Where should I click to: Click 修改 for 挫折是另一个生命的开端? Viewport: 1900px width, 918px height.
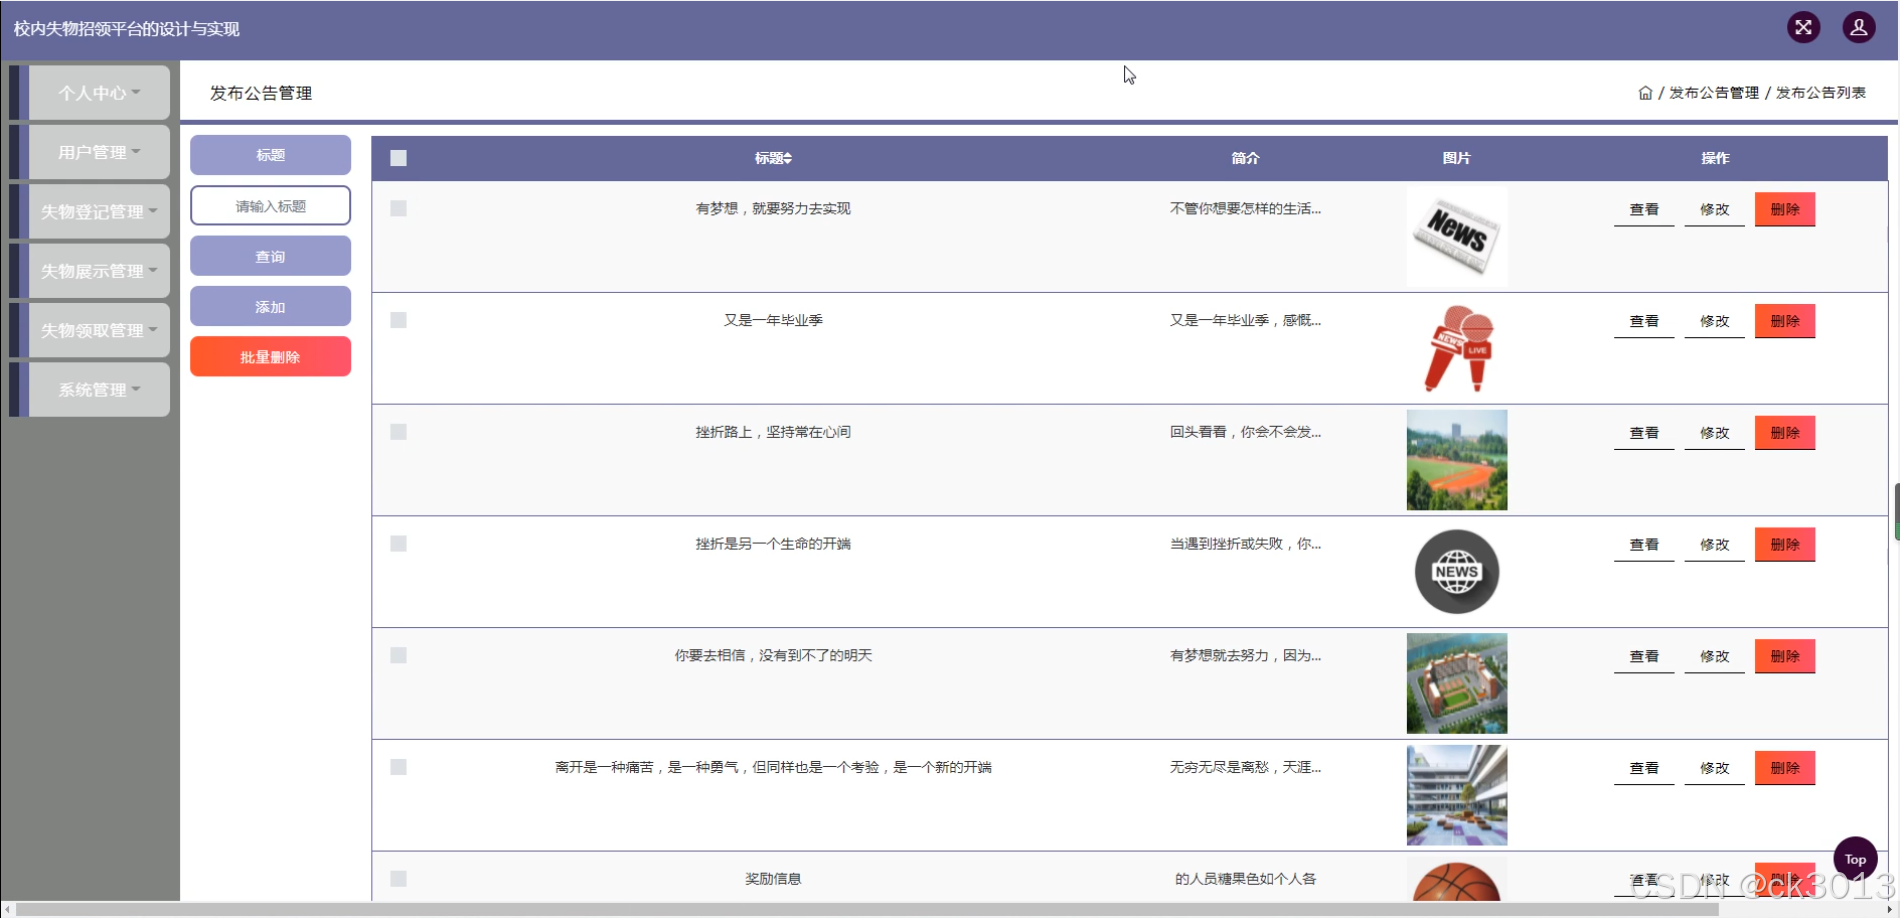point(1714,544)
